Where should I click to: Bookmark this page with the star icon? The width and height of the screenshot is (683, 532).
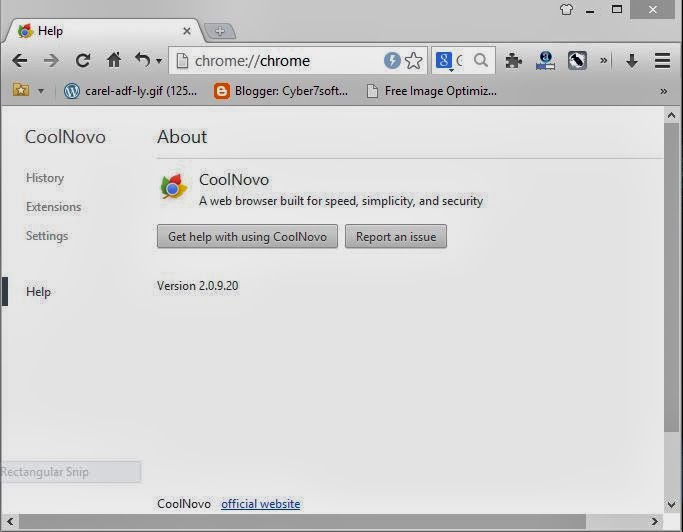pos(413,61)
